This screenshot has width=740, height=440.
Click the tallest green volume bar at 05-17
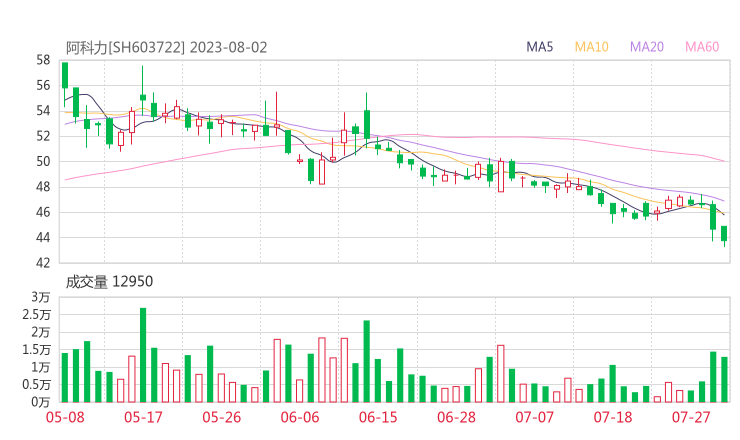143,355
